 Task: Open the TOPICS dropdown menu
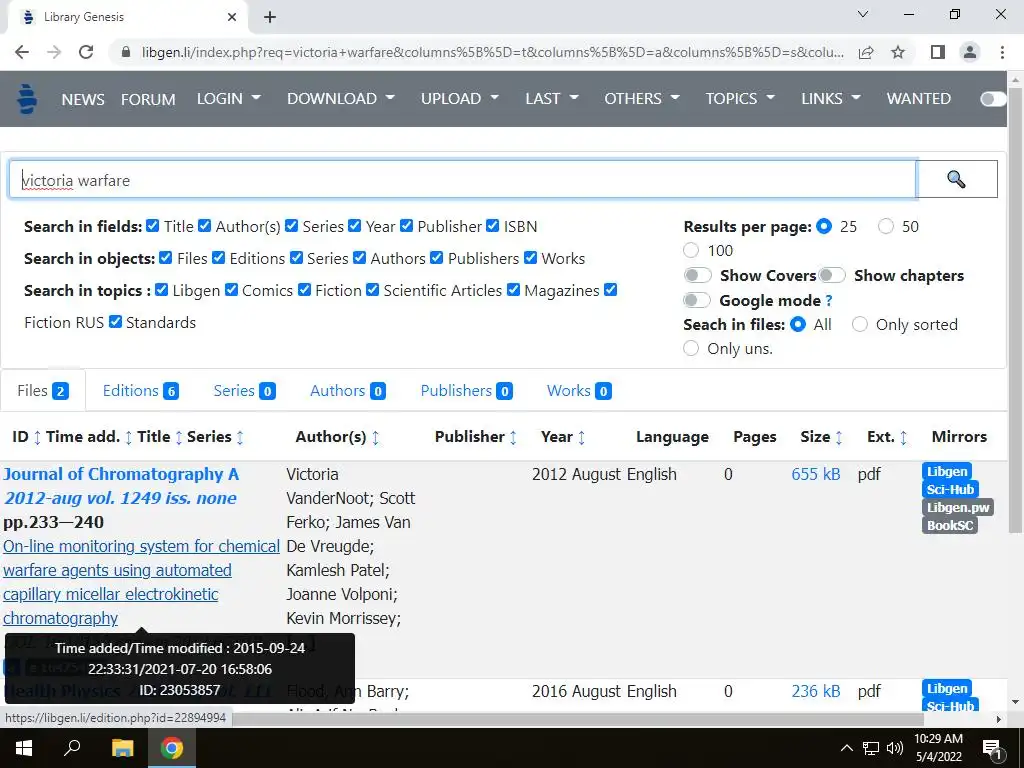coord(740,99)
